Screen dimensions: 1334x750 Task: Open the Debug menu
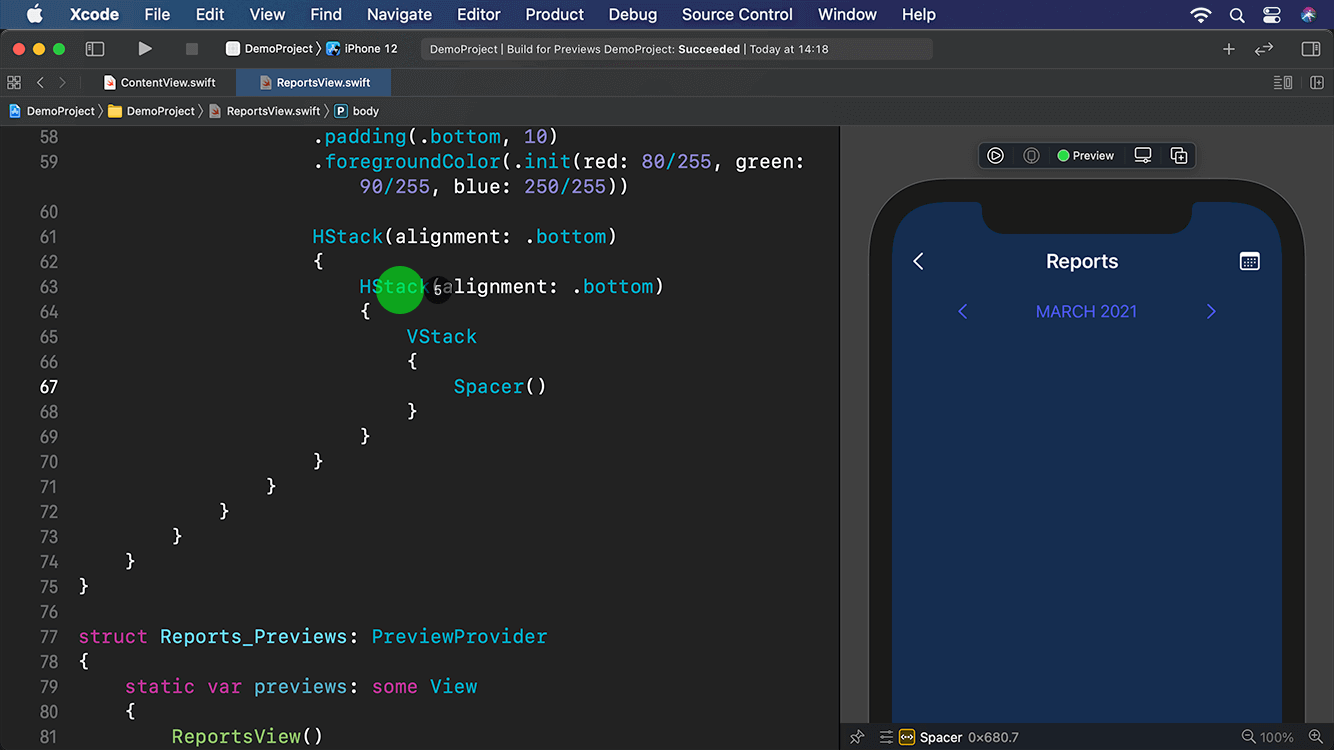pyautogui.click(x=633, y=14)
